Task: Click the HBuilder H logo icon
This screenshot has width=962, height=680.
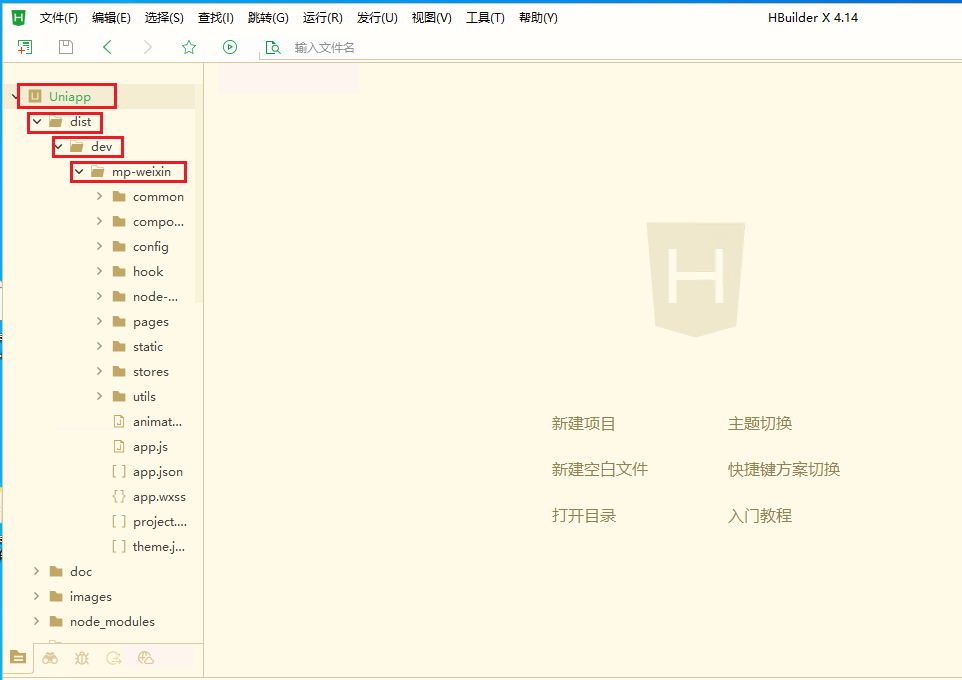Action: (x=18, y=17)
